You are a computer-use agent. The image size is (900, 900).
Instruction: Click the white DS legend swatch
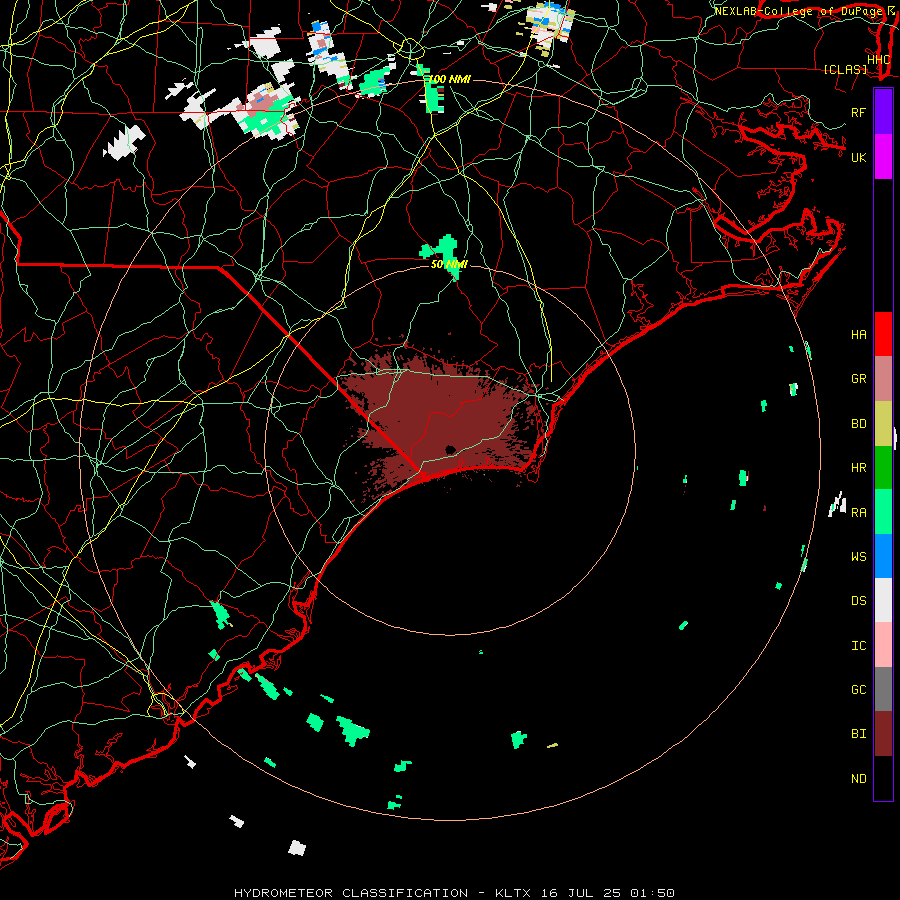[883, 600]
